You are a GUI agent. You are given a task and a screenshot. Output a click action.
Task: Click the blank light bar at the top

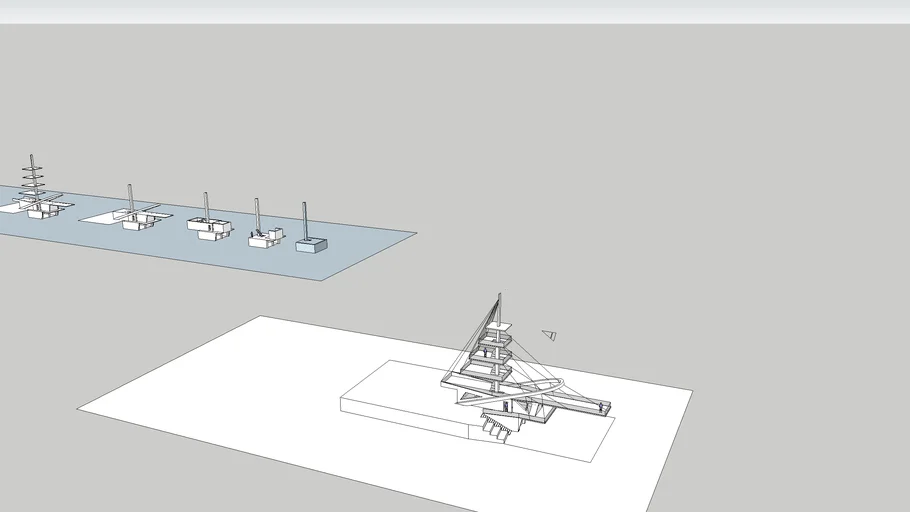tap(455, 11)
